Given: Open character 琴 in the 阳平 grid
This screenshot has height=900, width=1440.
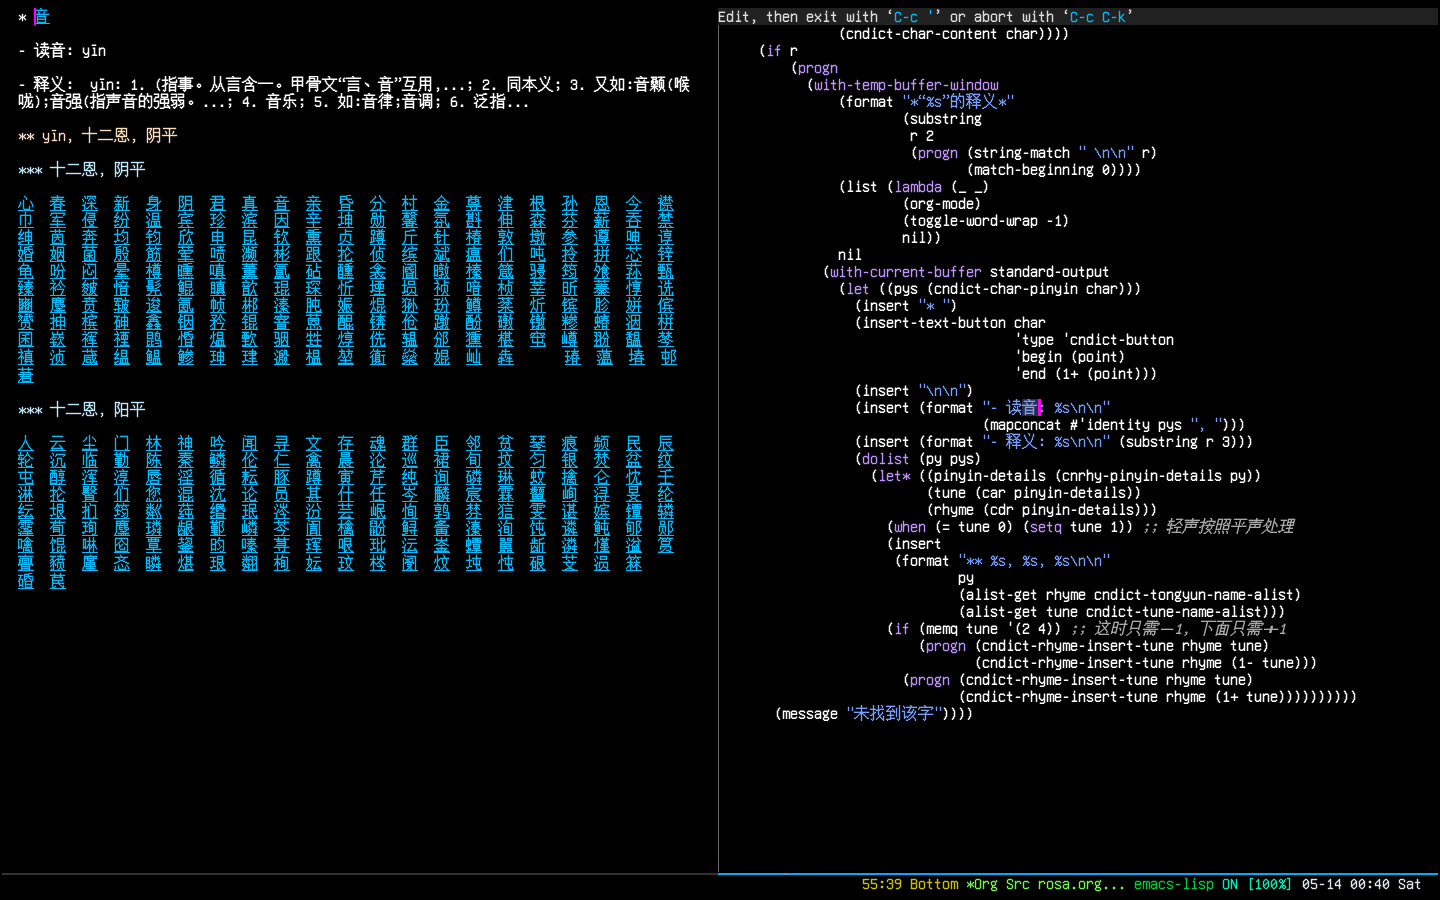Looking at the screenshot, I should pos(538,443).
